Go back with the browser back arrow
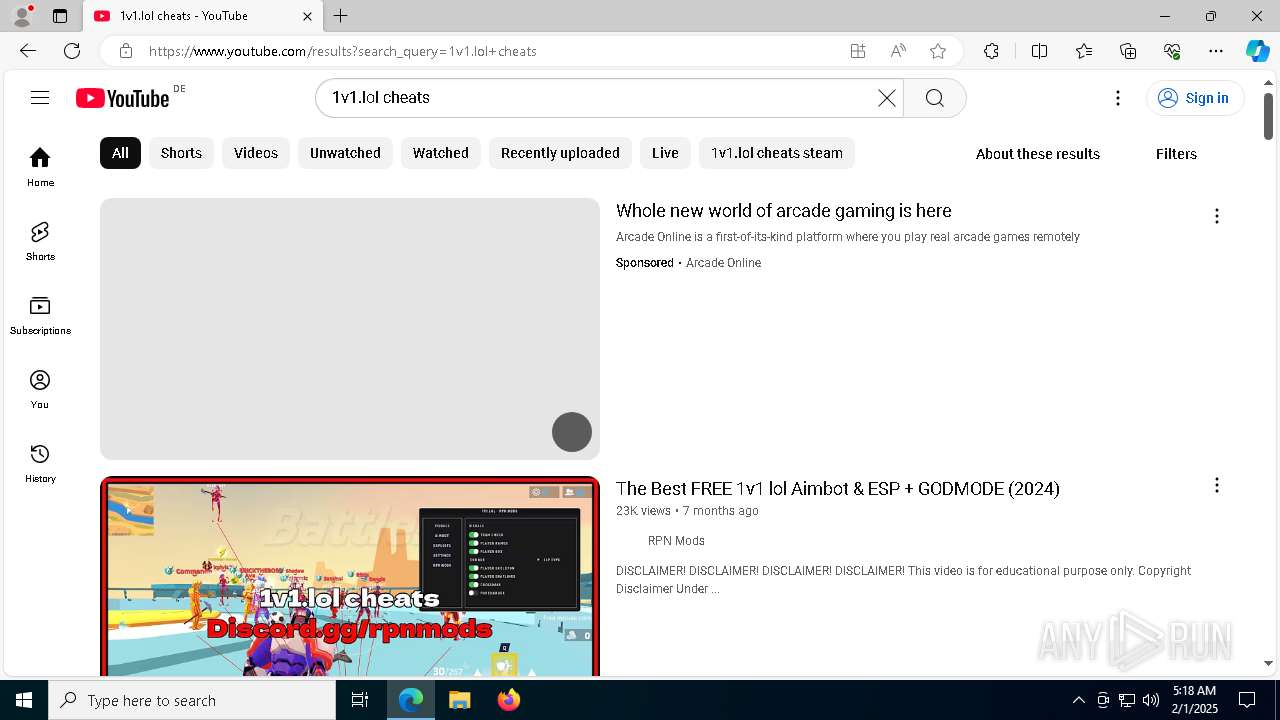Image resolution: width=1280 pixels, height=720 pixels. [x=28, y=51]
